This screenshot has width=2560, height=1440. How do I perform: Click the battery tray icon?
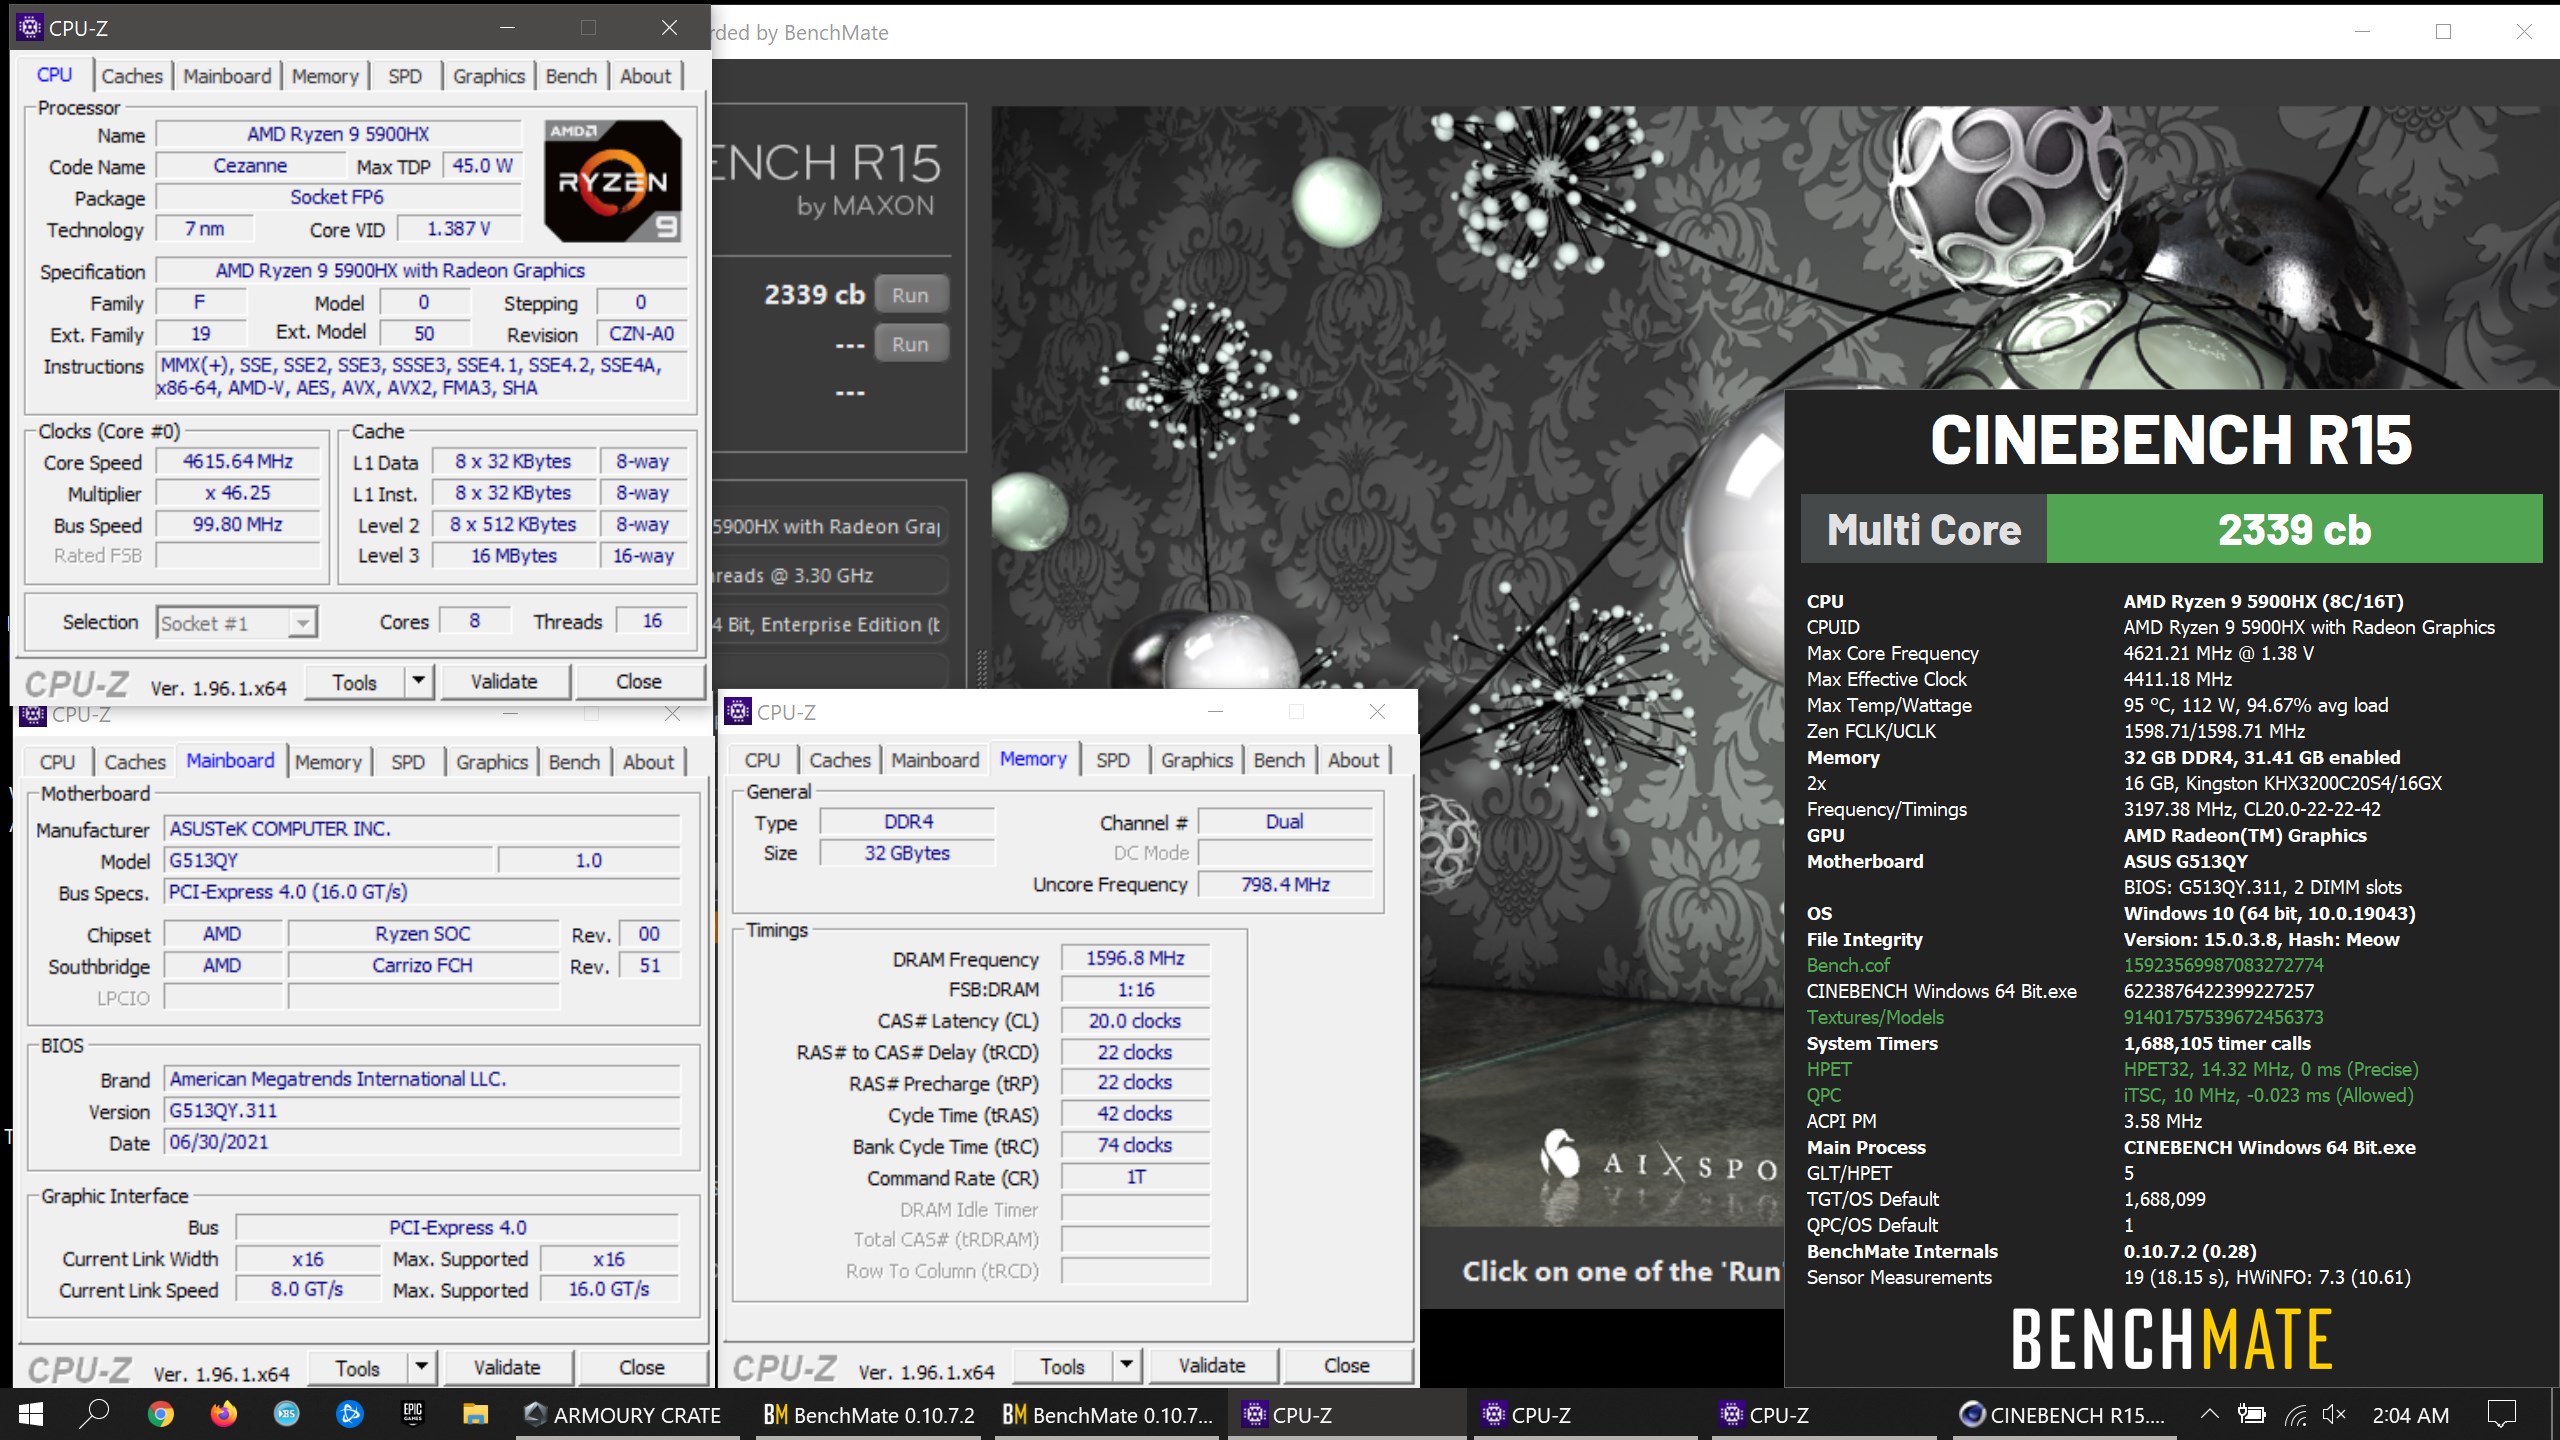point(2252,1415)
